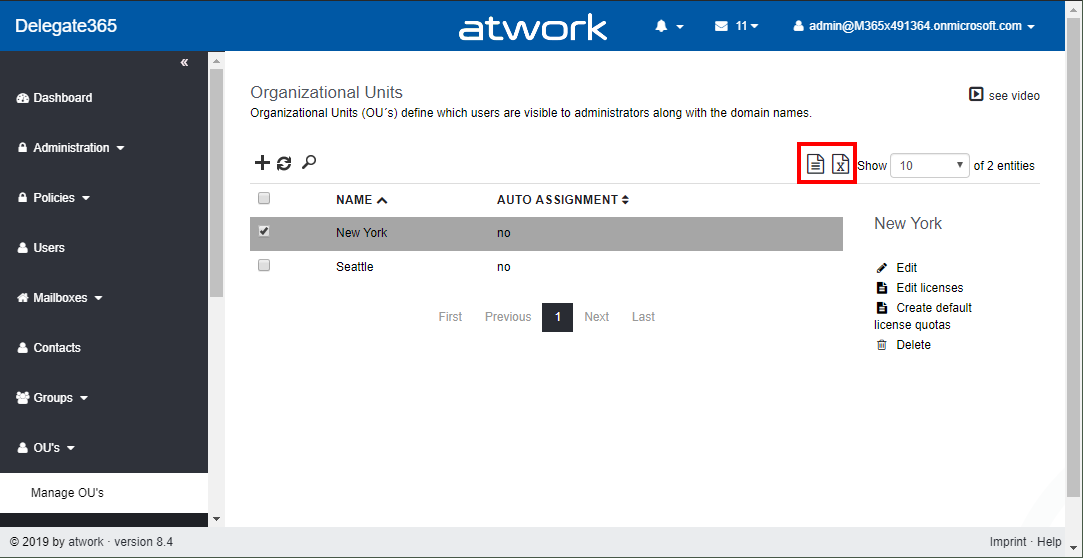Go to Users in sidebar

[x=41, y=247]
